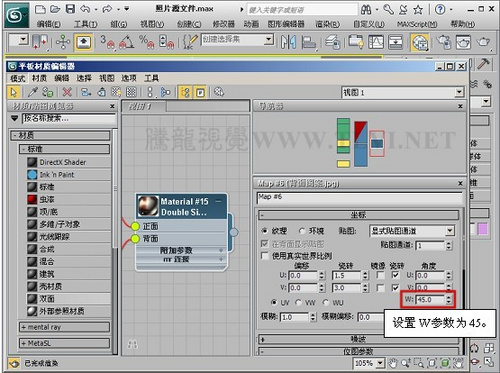Click highlighted Material Editor icon in main toolbar
Image resolution: width=500 pixels, height=373 pixels.
pos(420,43)
